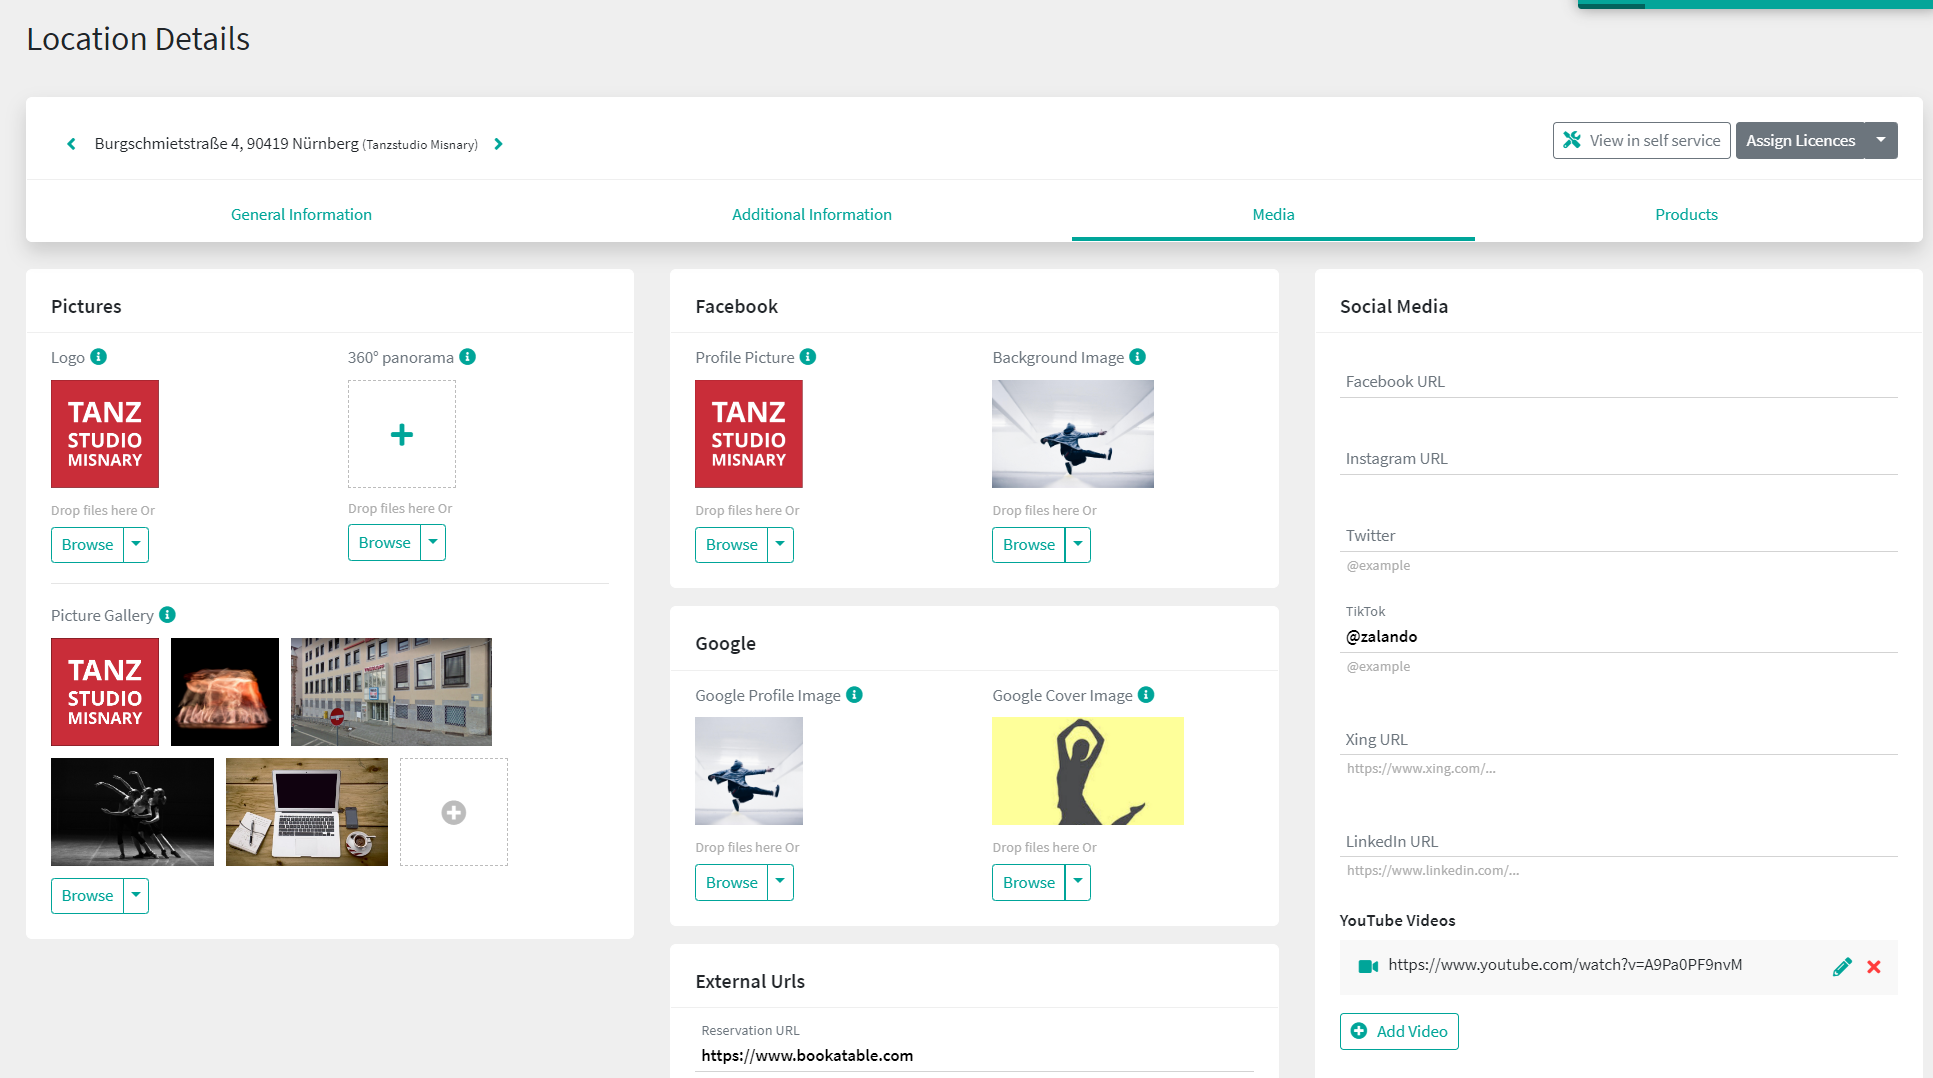
Task: Add 360° panorama via plus placeholder
Action: point(401,434)
